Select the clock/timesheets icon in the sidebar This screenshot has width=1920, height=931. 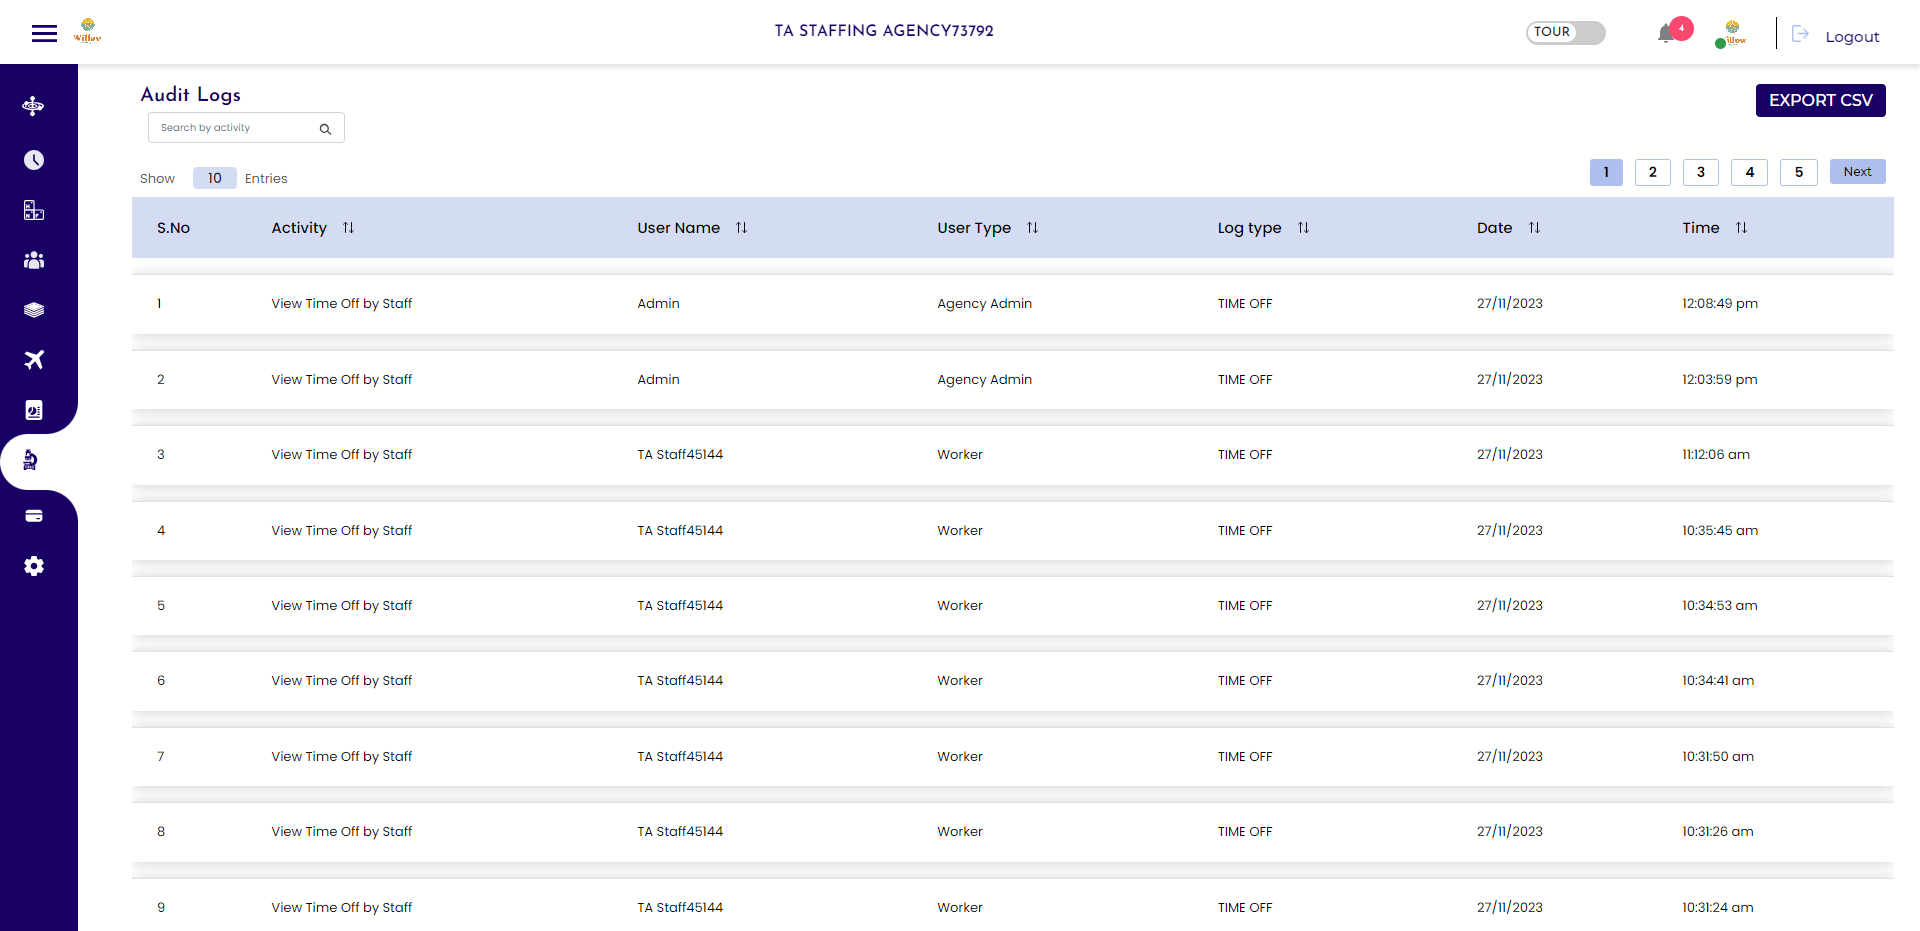34,160
